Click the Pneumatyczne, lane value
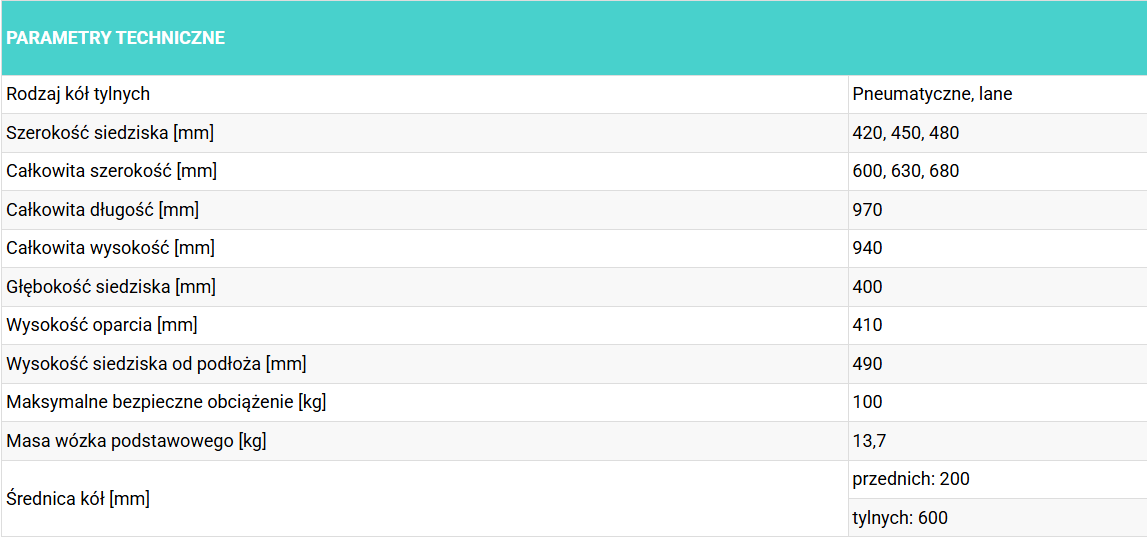This screenshot has height=537, width=1147. point(933,94)
